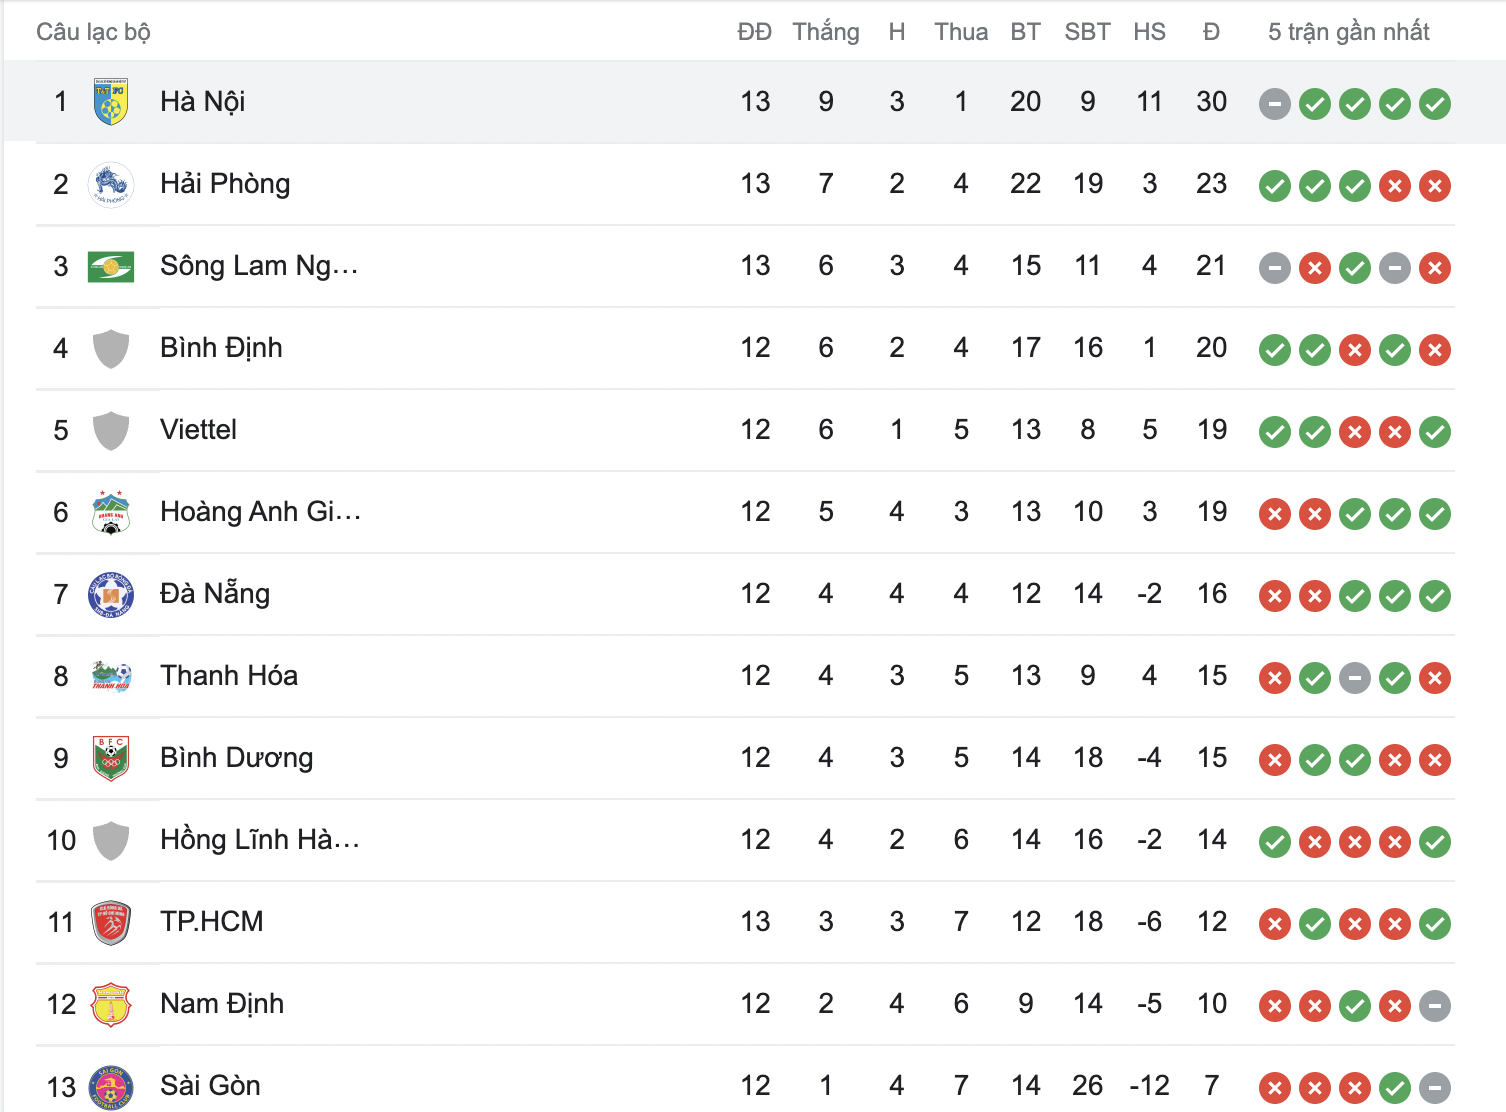
Task: Click the Hải Phòng club logo
Action: 111,184
